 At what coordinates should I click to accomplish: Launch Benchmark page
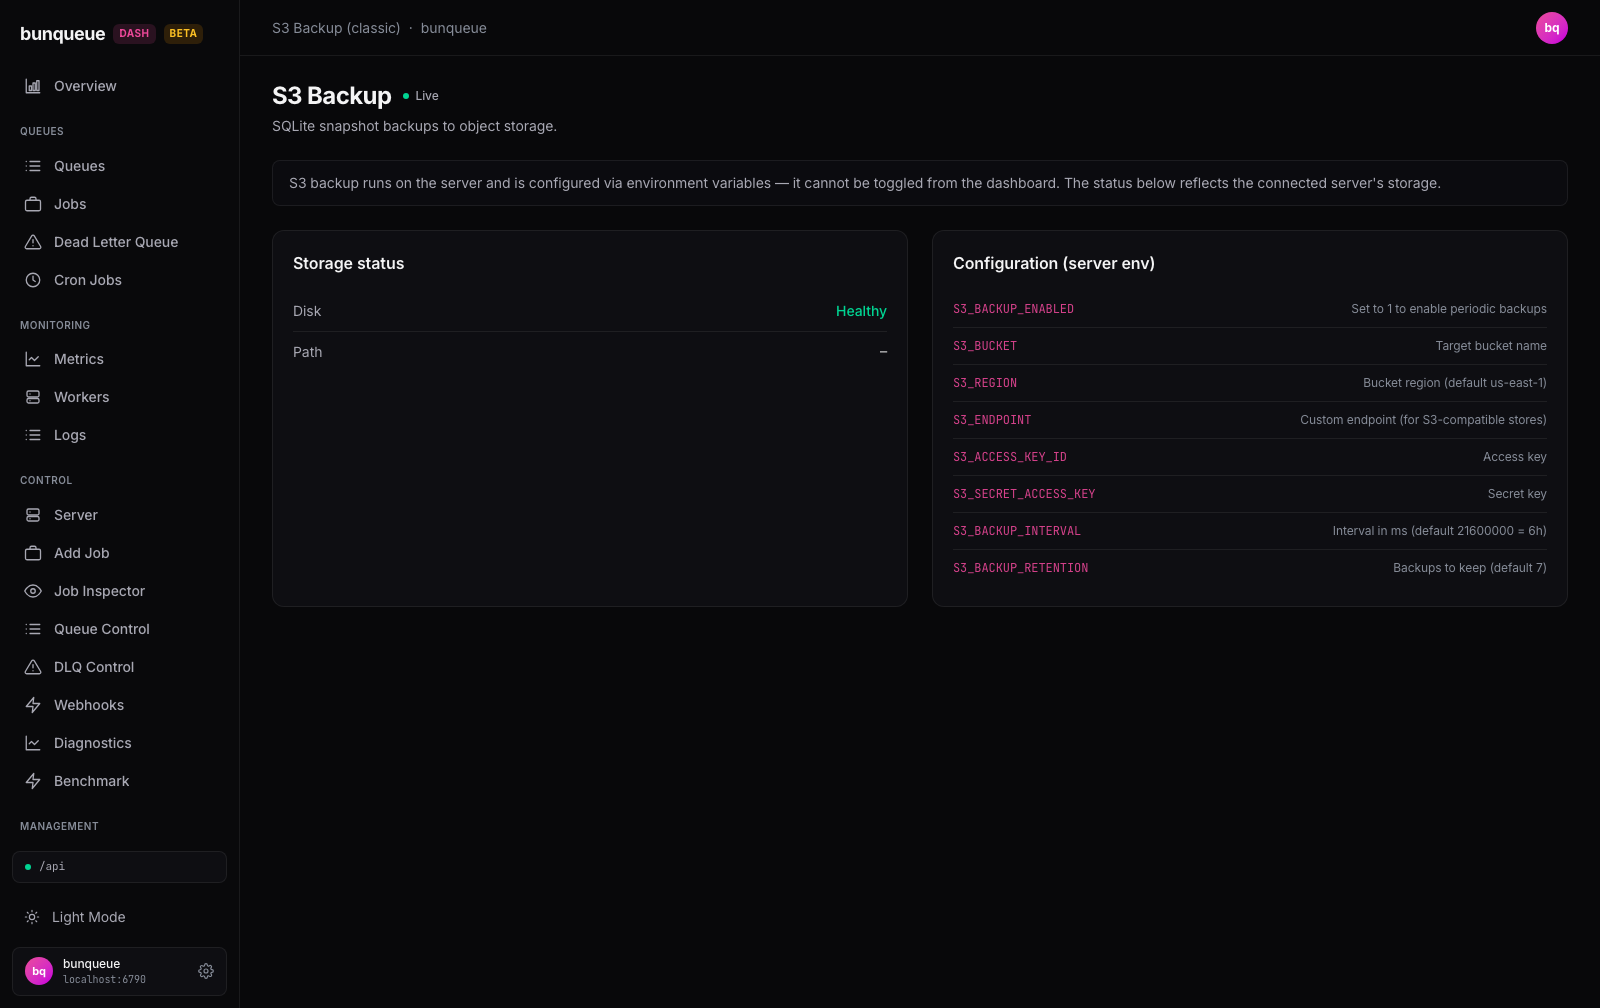click(x=119, y=781)
